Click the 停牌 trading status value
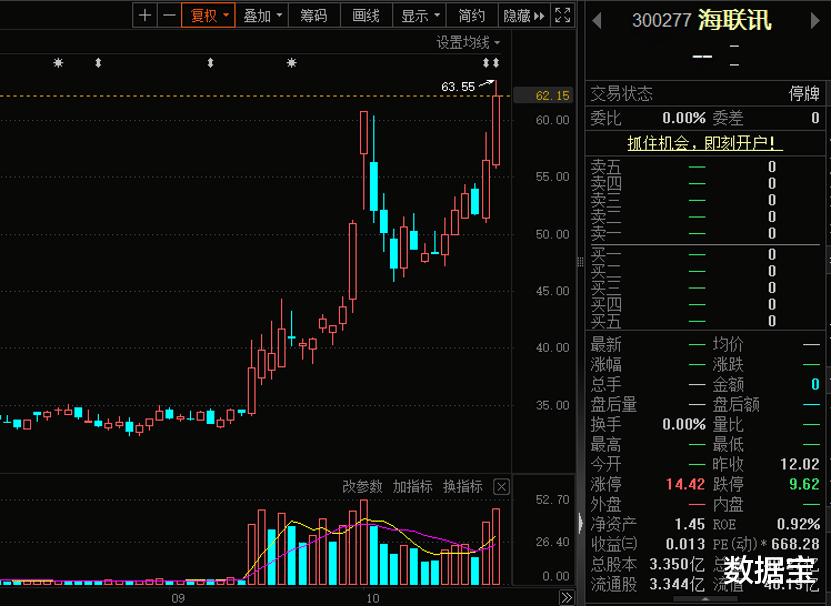Image resolution: width=832 pixels, height=606 pixels. [x=804, y=93]
